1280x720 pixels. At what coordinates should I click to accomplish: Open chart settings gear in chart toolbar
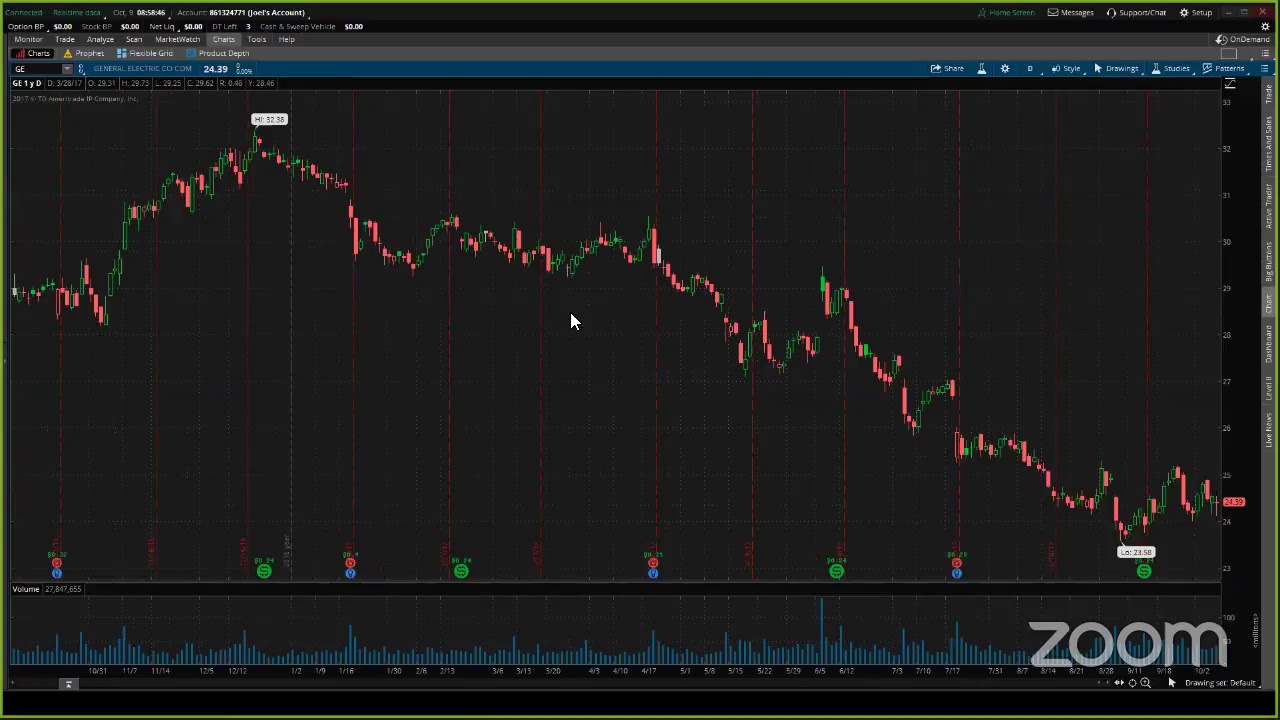[1005, 68]
